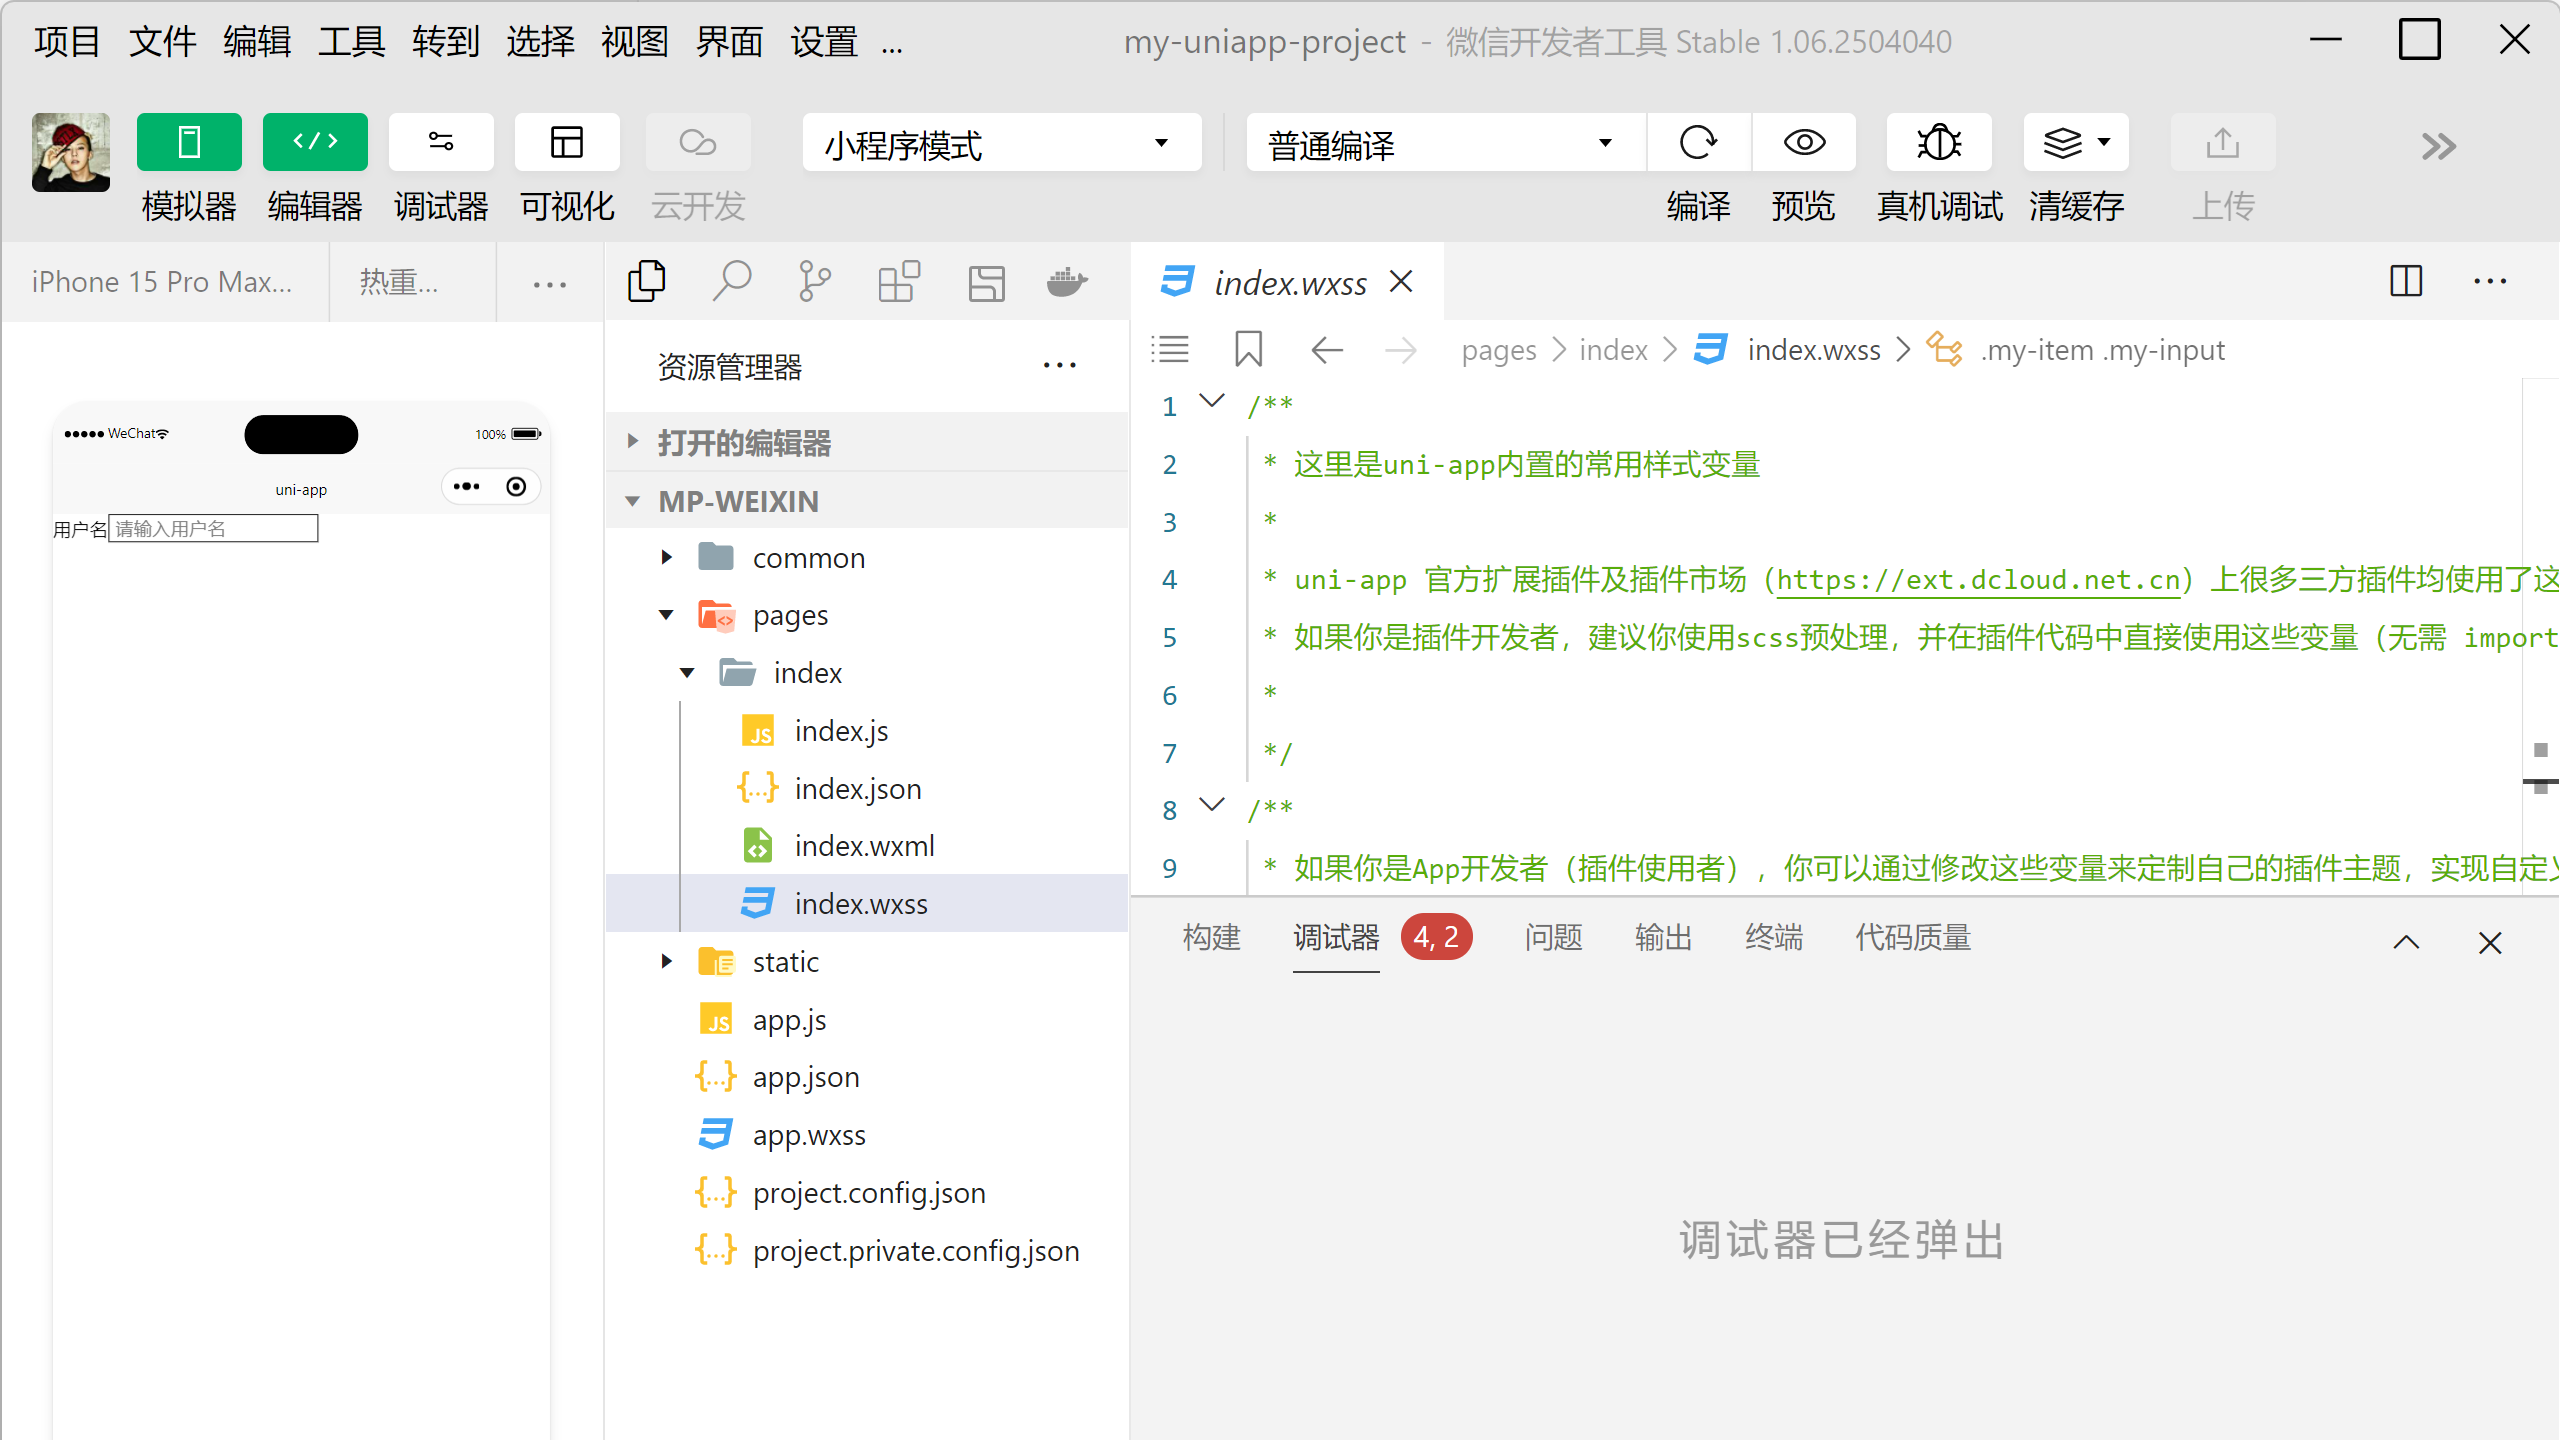Click the bookmark icon in editor bar
The width and height of the screenshot is (2560, 1440).
tap(1248, 350)
